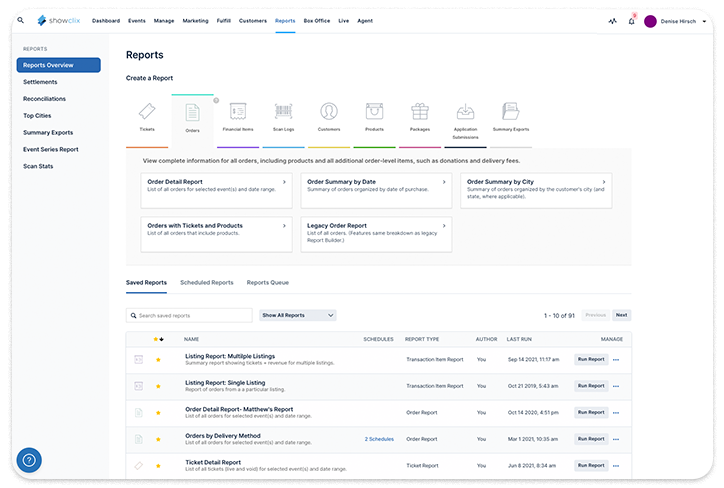Image resolution: width=724 pixels, height=488 pixels.
Task: Select the Packages gift icon
Action: [x=420, y=111]
